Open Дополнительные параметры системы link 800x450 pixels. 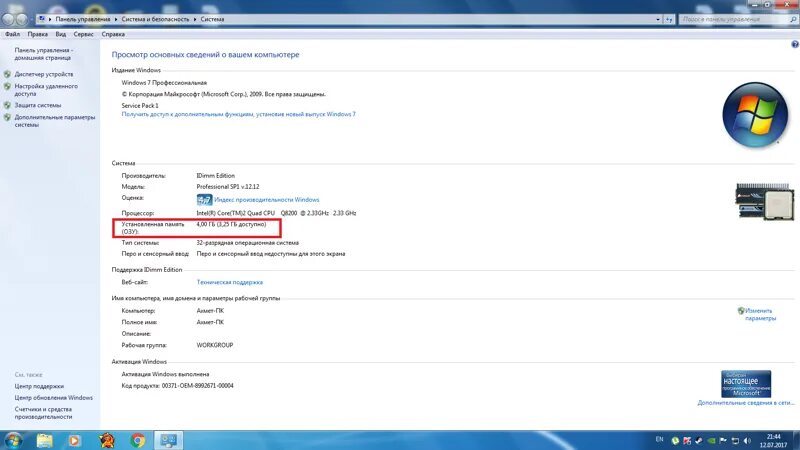click(55, 121)
